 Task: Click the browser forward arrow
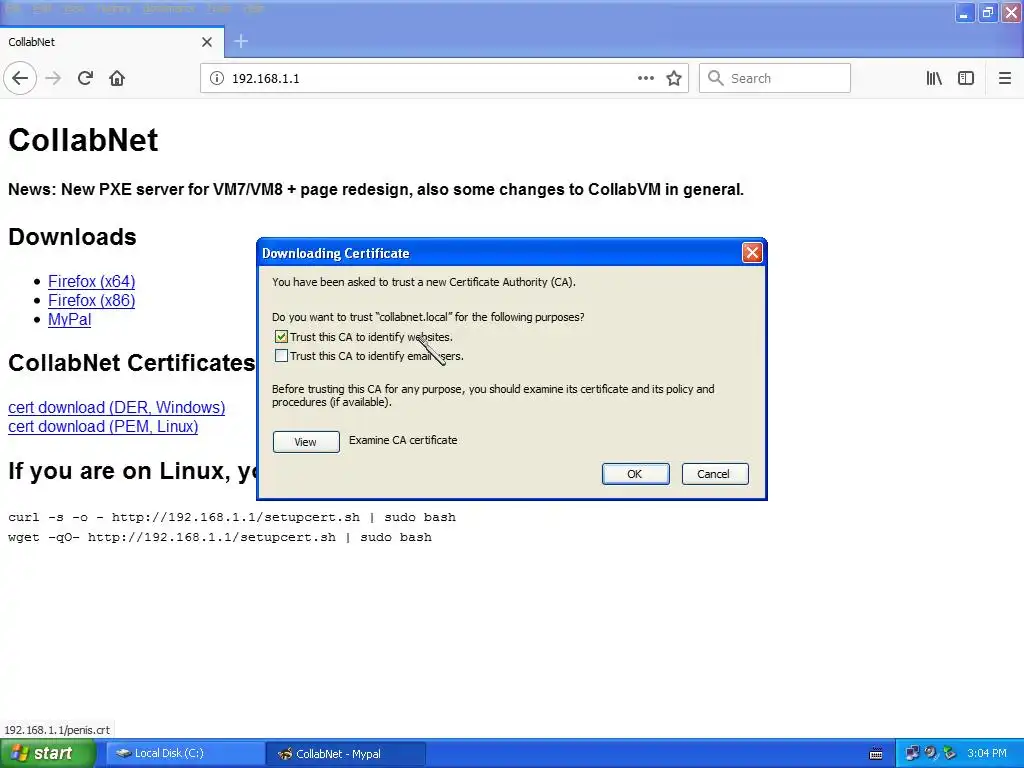pos(53,78)
